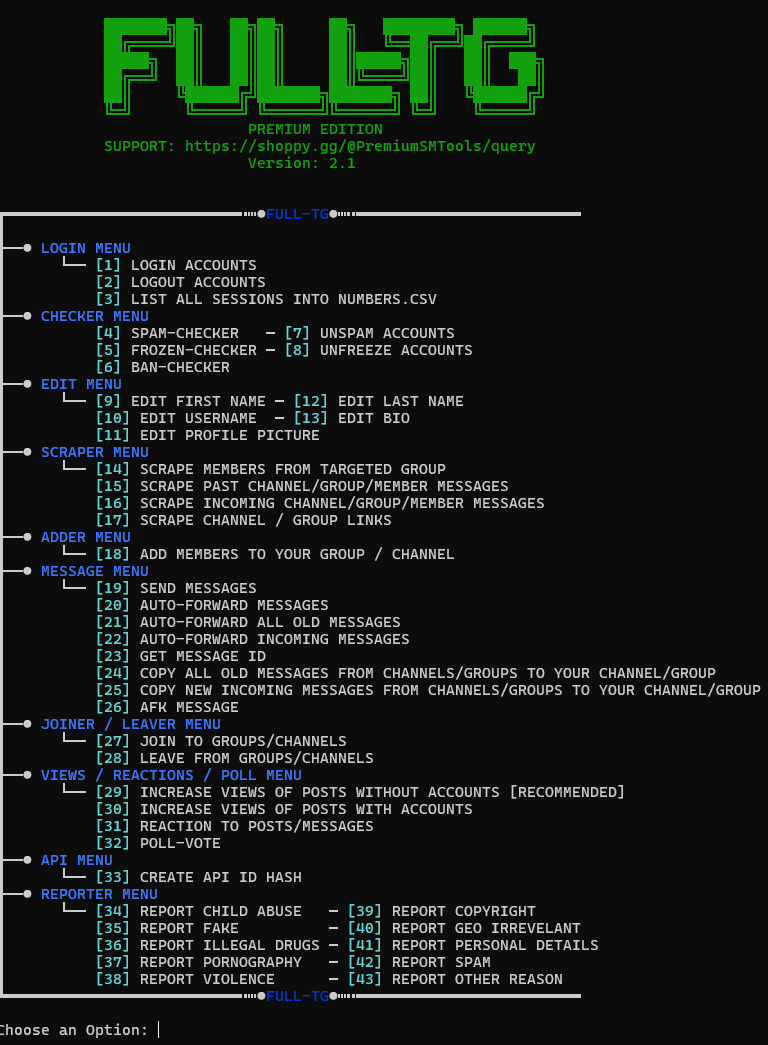Click '[18] ADD MEMBERS TO YOUR GROUP / CHANNEL'
This screenshot has height=1045, width=768.
pyautogui.click(x=275, y=554)
